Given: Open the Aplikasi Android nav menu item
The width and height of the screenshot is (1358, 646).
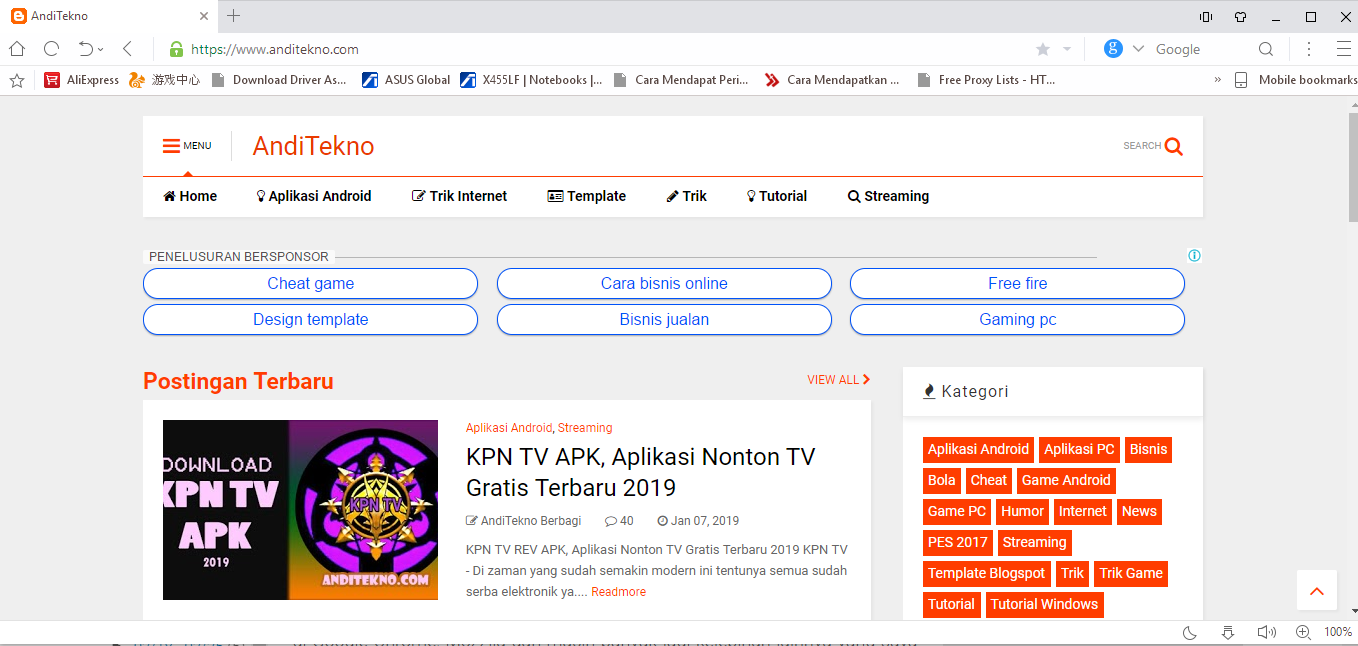Looking at the screenshot, I should coord(314,196).
